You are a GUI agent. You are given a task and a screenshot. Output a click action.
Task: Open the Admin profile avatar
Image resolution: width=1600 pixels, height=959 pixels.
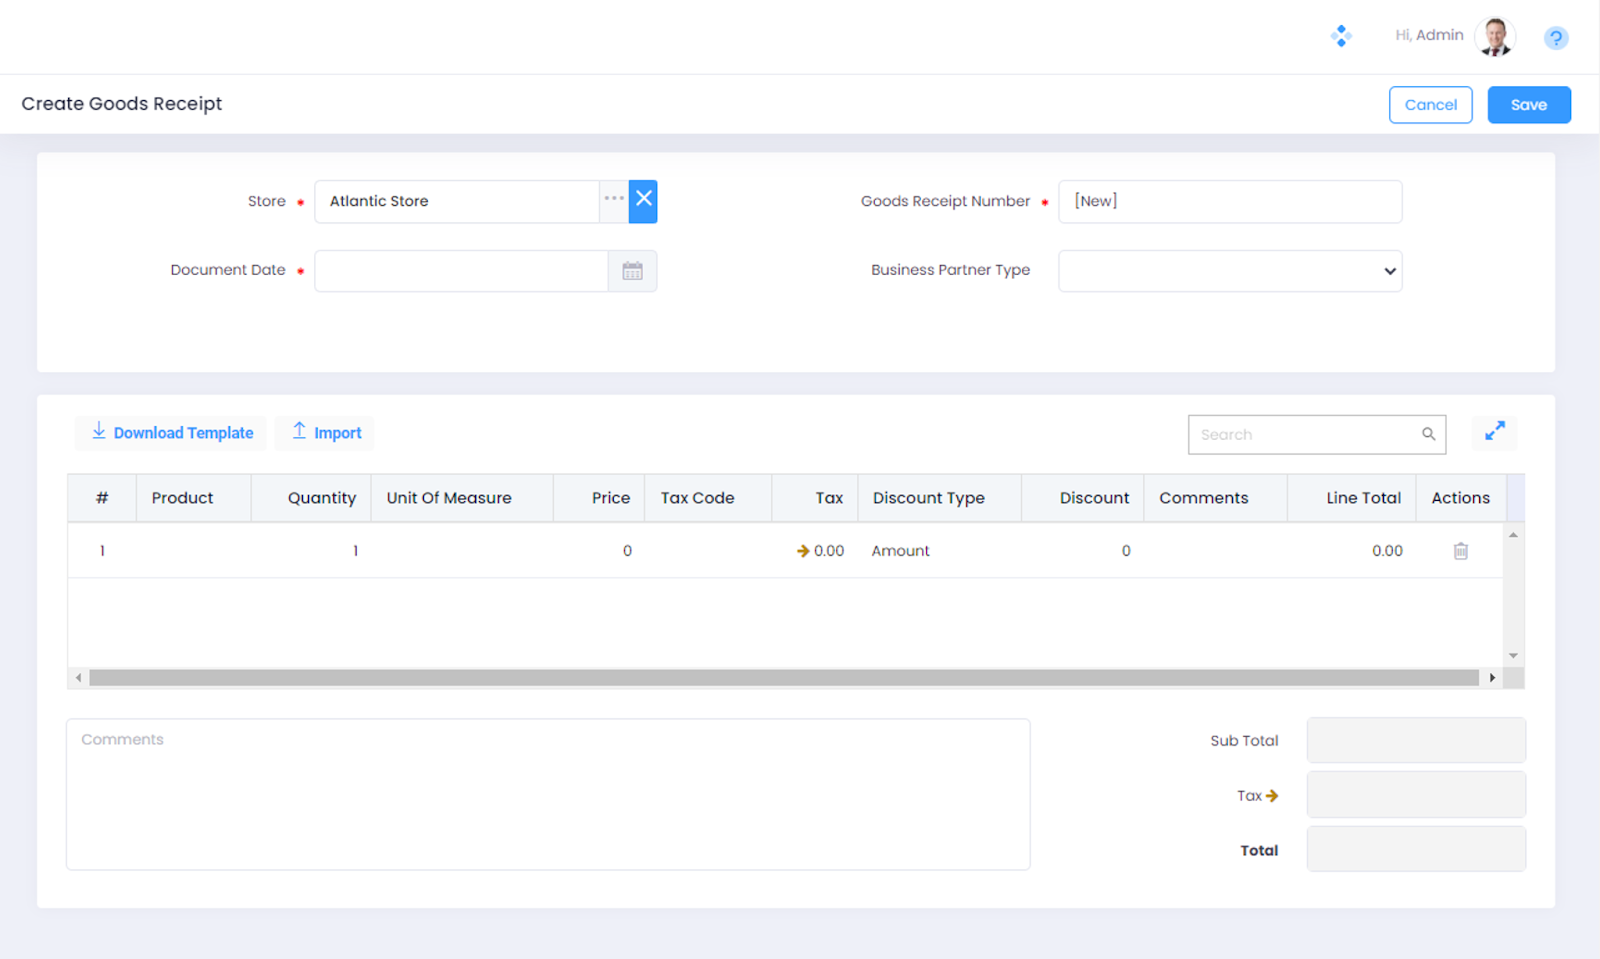(1495, 37)
